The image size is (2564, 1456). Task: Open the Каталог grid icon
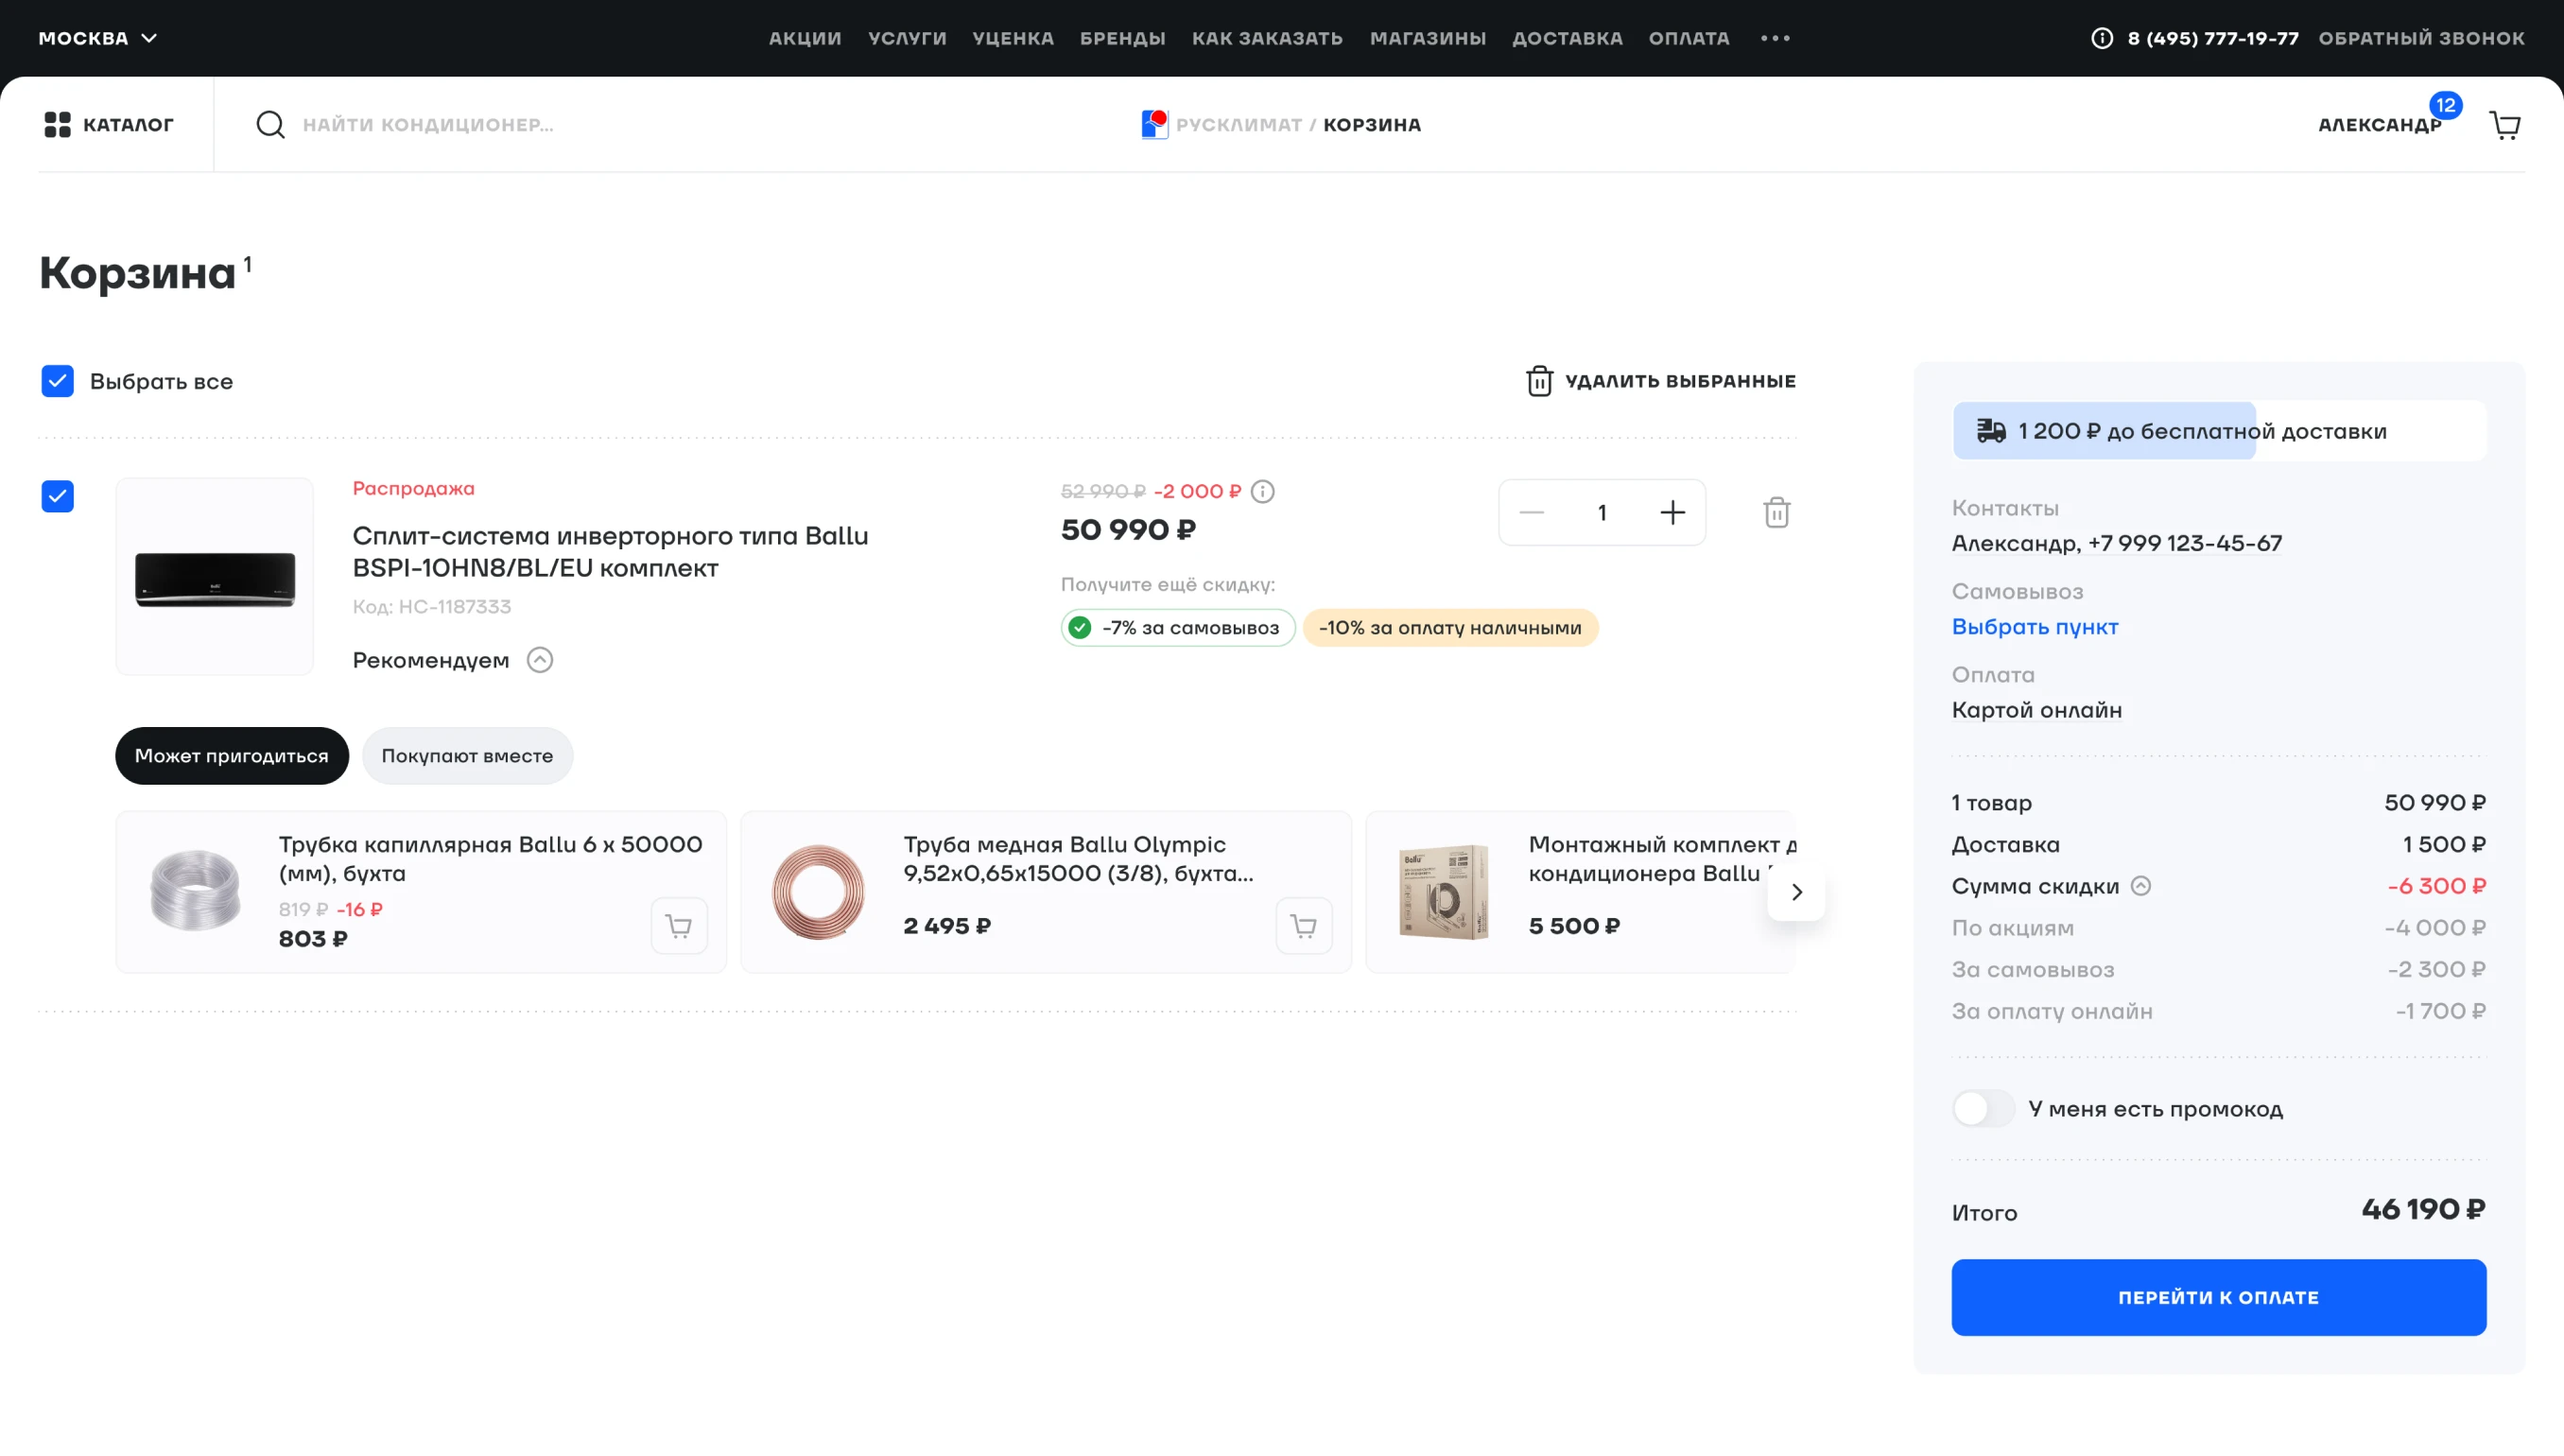[x=58, y=125]
